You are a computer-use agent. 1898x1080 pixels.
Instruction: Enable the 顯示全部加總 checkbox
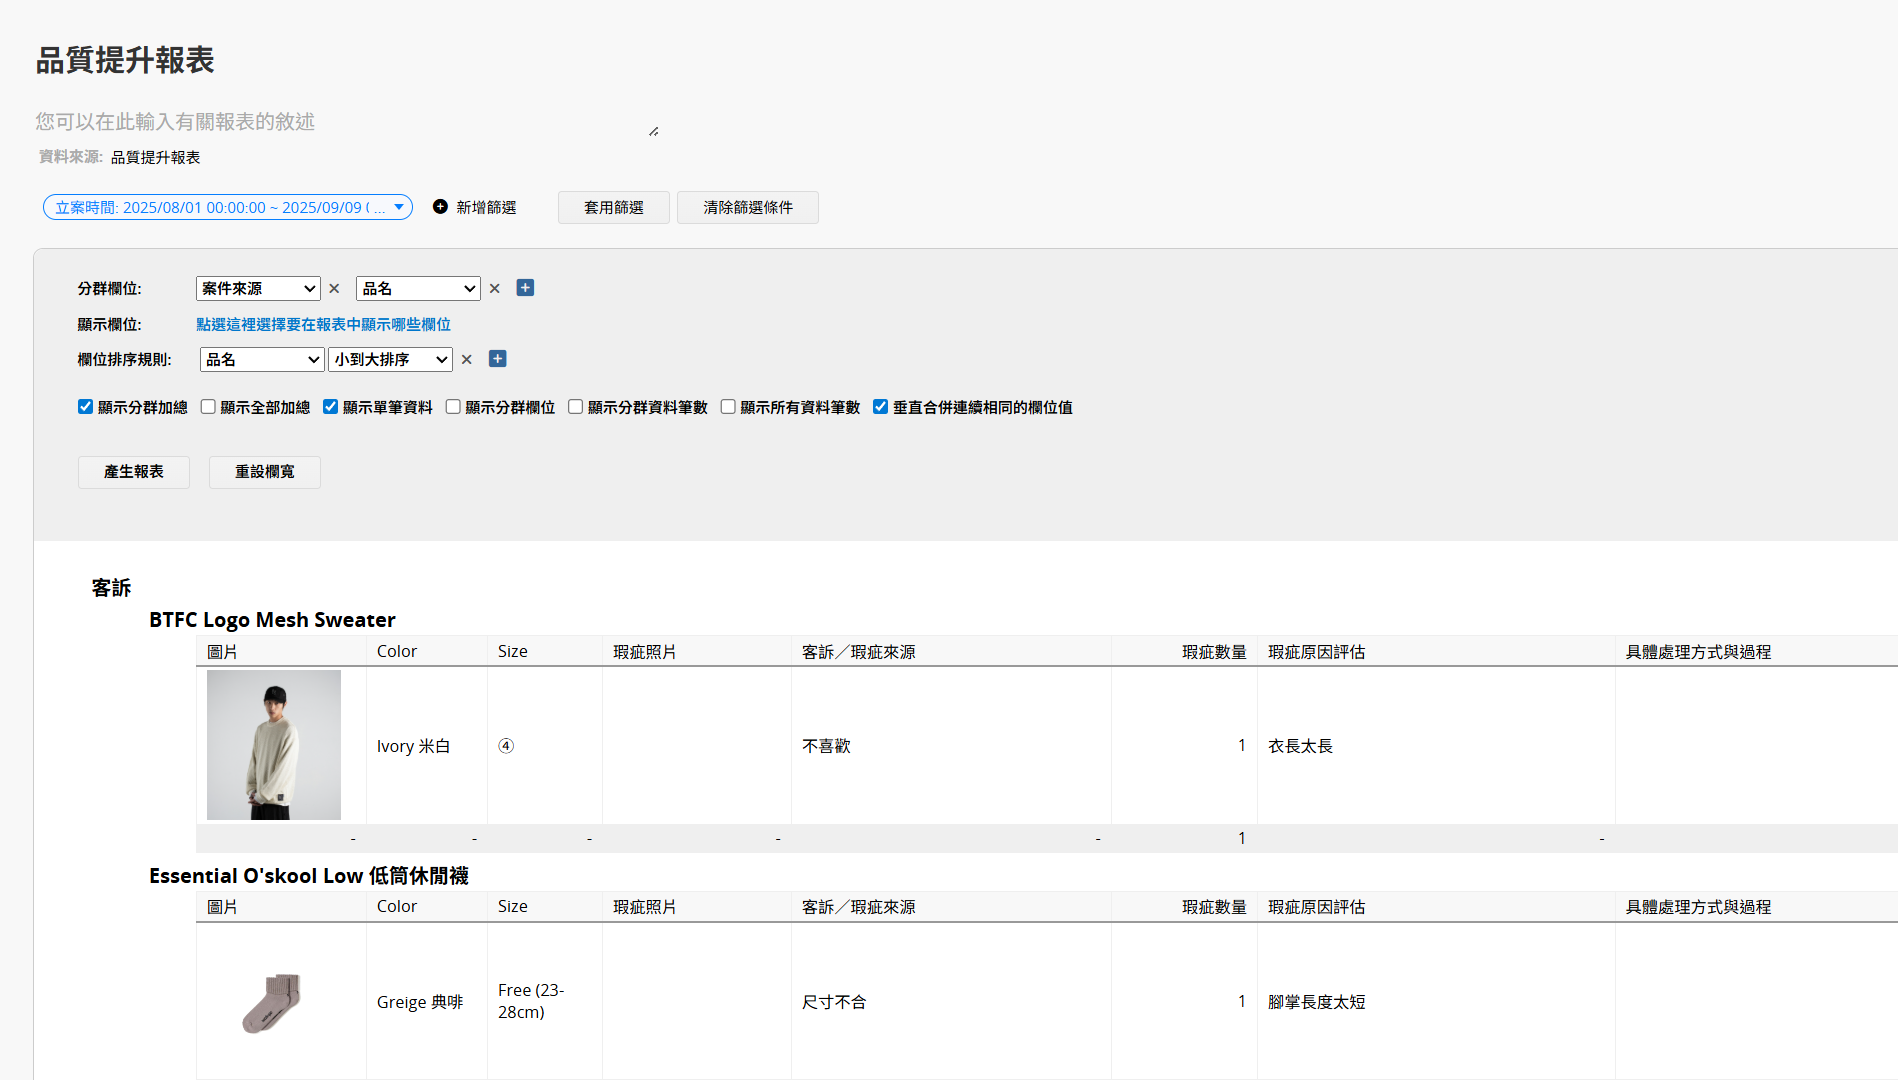pos(208,407)
